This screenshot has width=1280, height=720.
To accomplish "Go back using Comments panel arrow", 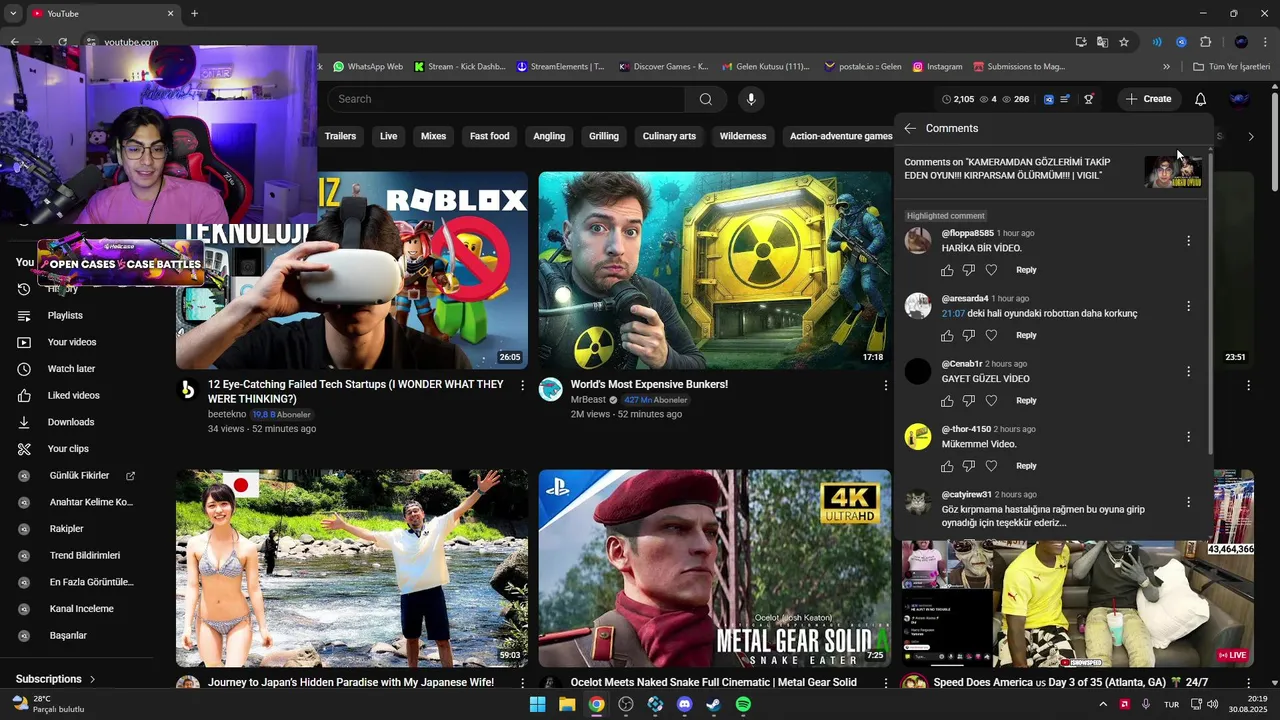I will [910, 128].
